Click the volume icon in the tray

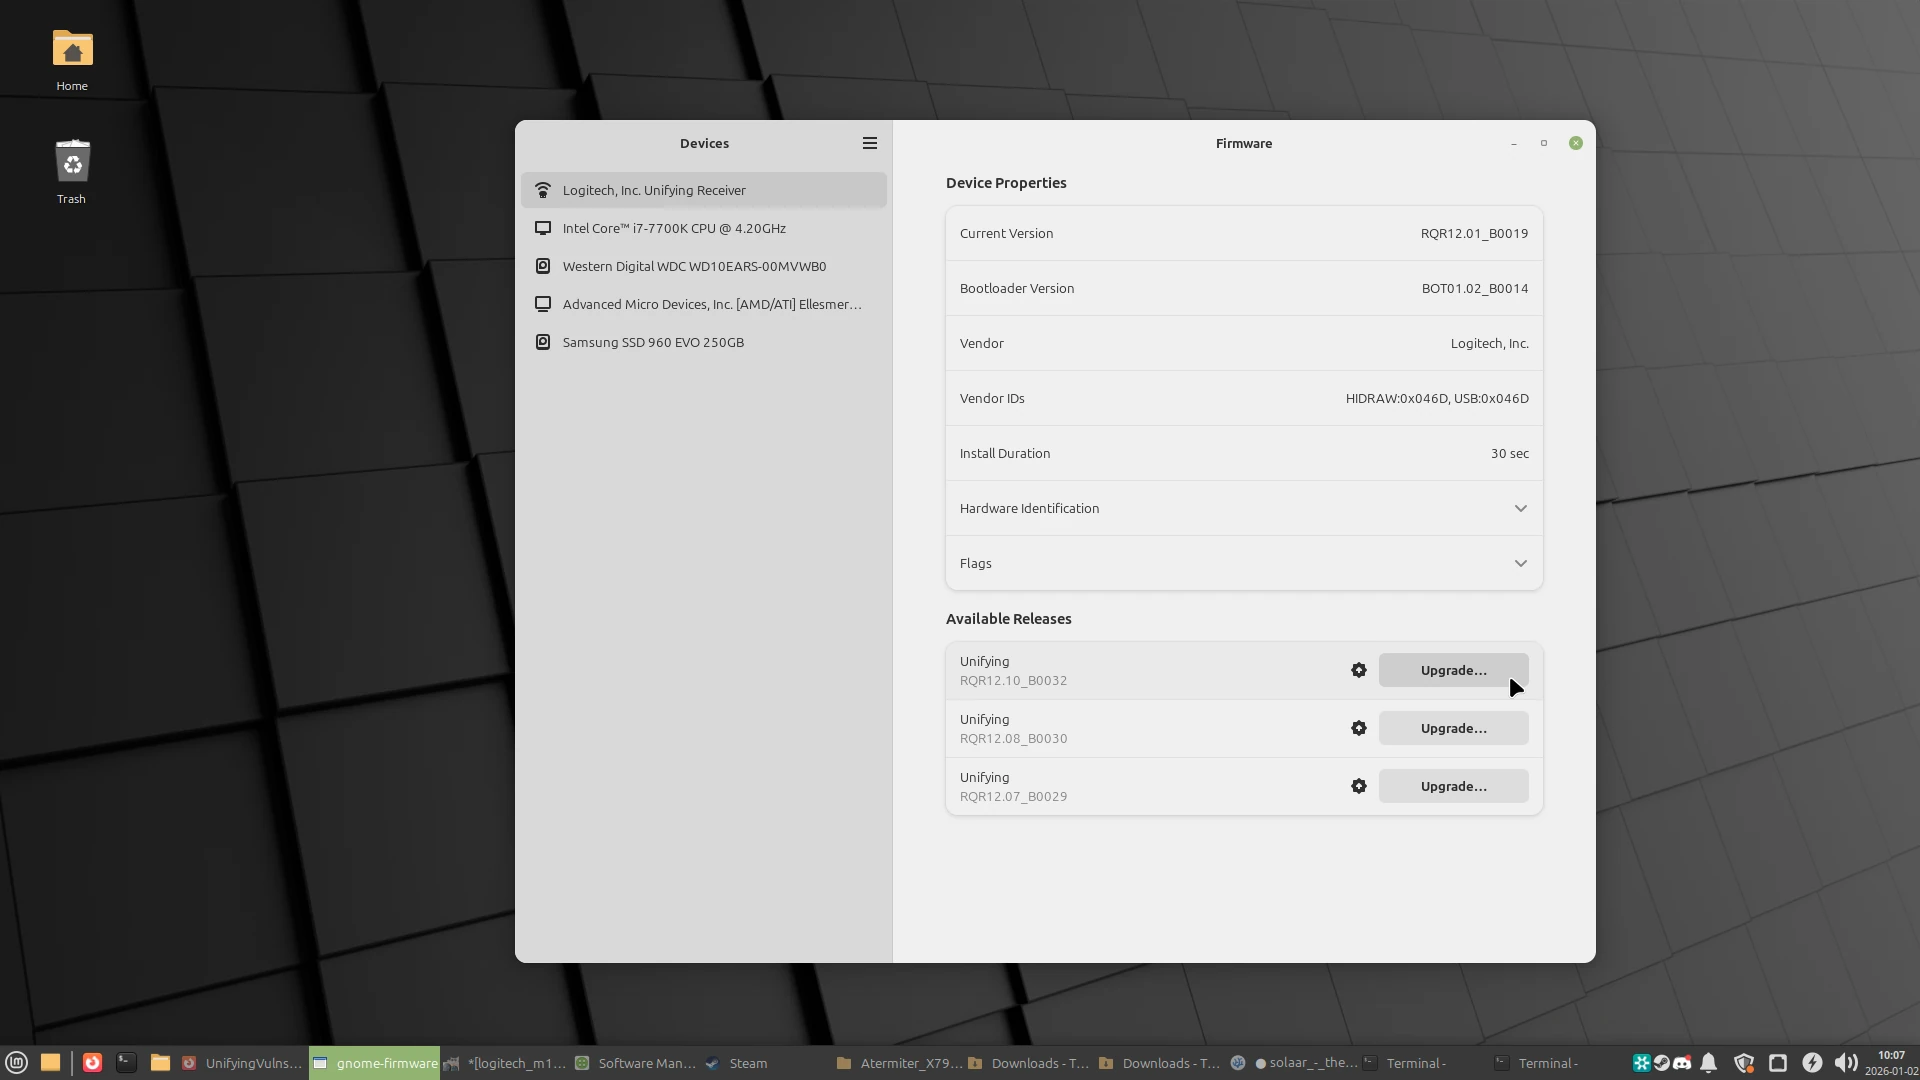click(1846, 1063)
